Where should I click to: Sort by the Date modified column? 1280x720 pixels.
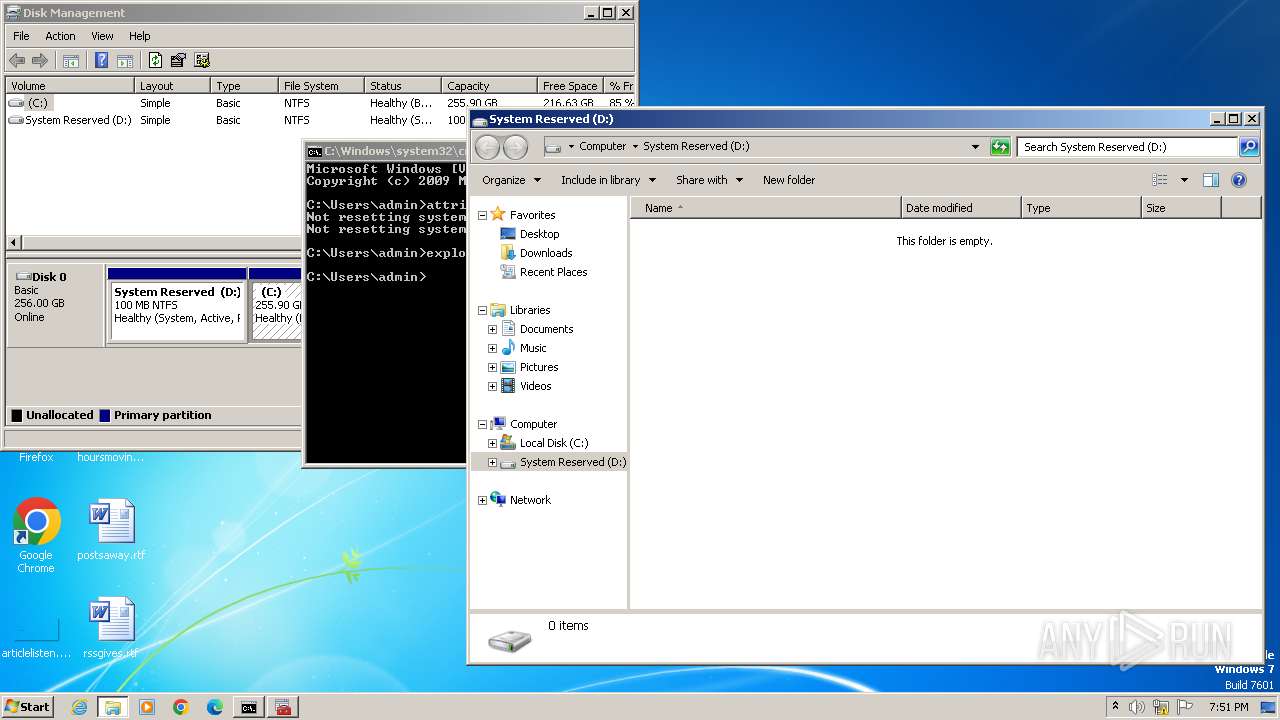coord(961,208)
